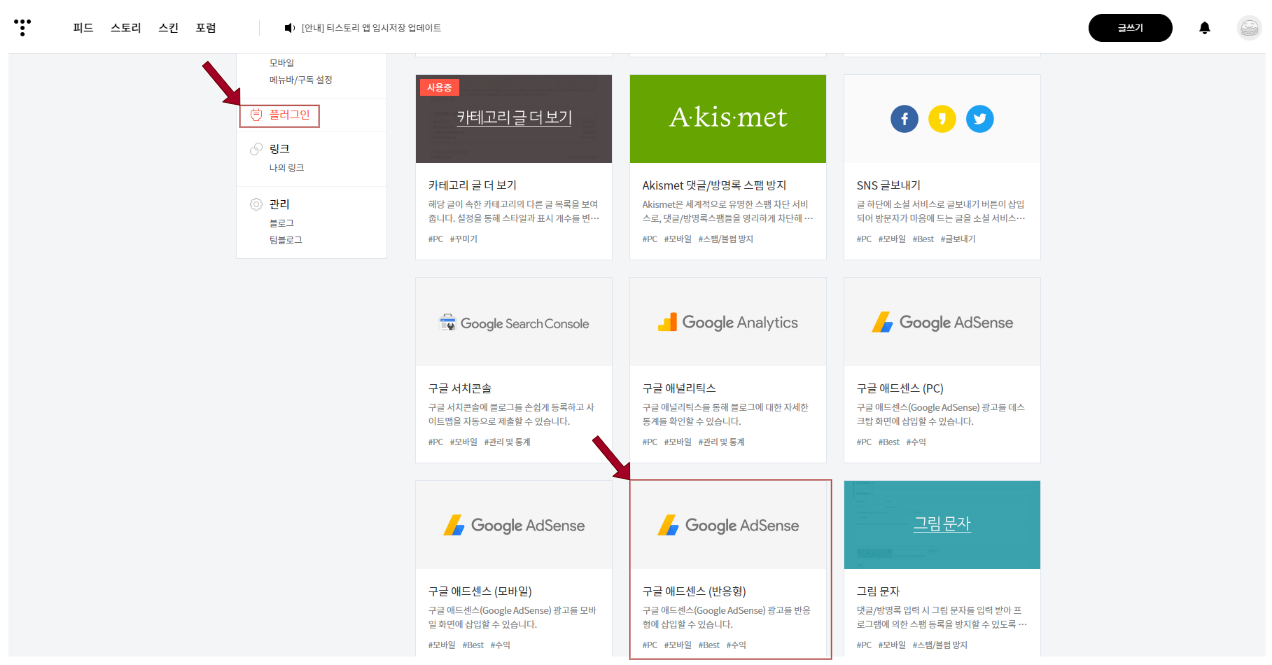Screen dimensions: 1272x665
Task: Click the 그림 문자 teal banner
Action: pyautogui.click(x=942, y=525)
